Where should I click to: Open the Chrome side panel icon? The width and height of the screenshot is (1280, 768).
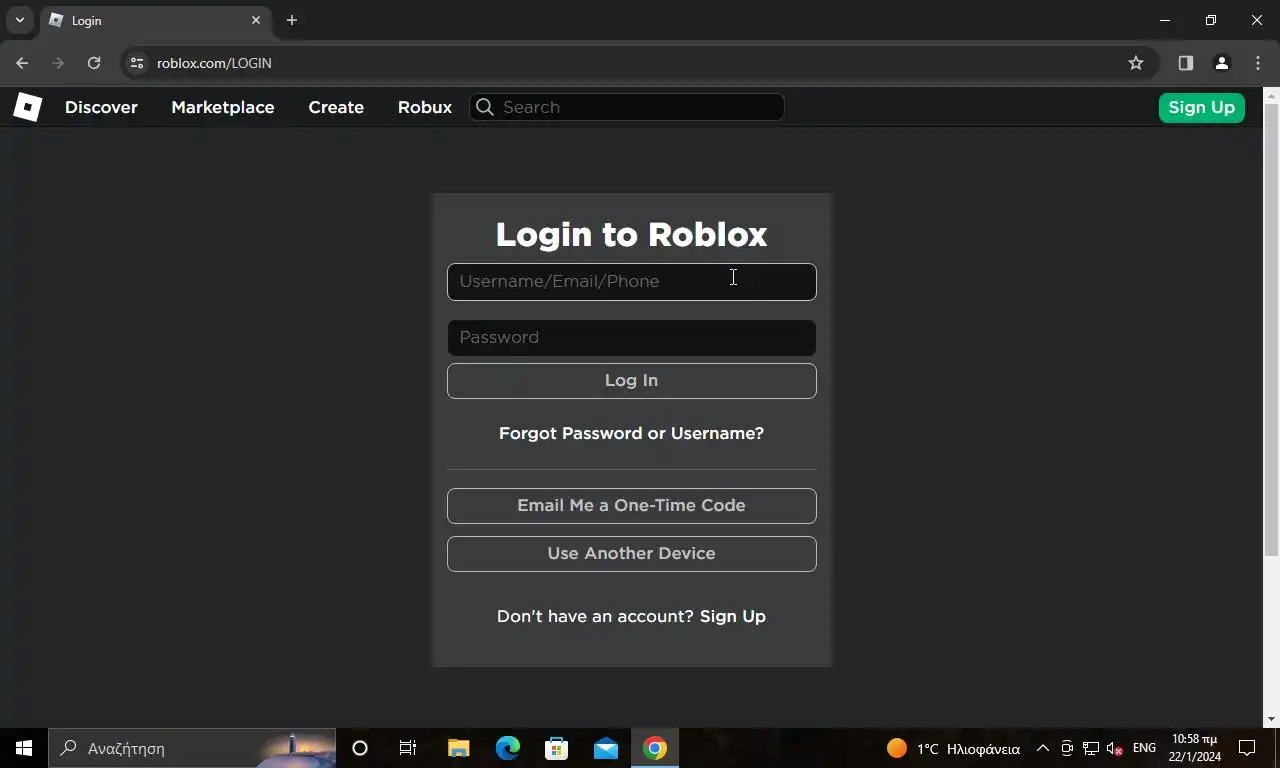pos(1186,63)
